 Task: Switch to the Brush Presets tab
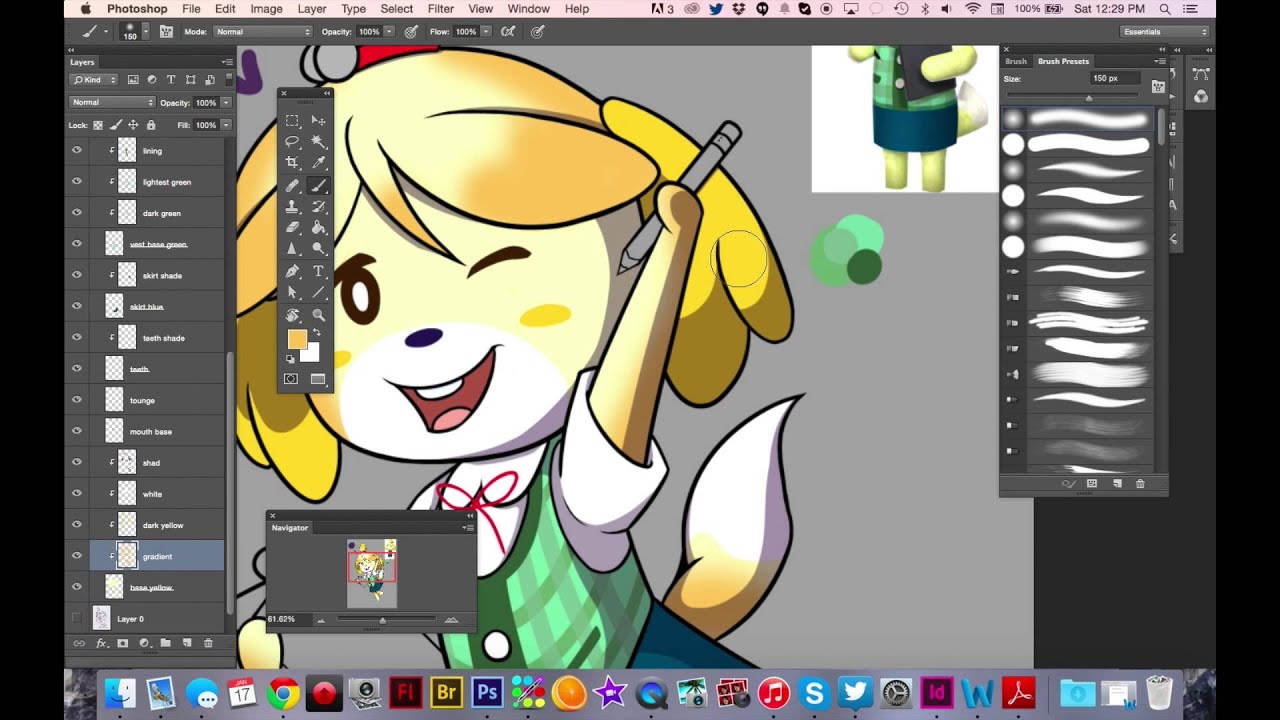[1063, 61]
